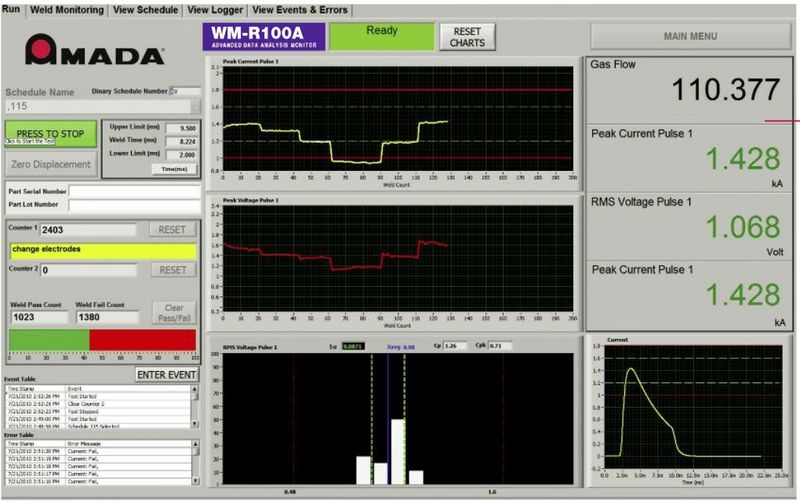Click the Upper Limit value 9.500
The width and height of the screenshot is (800, 502).
click(182, 128)
